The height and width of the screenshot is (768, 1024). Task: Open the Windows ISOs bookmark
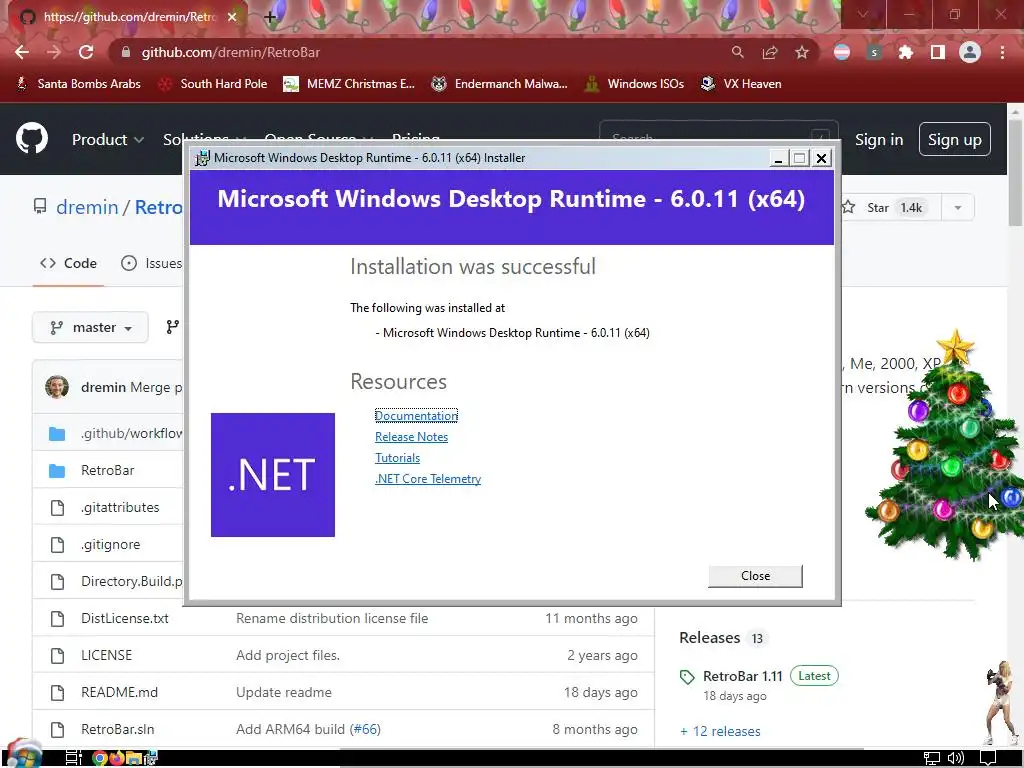tap(634, 84)
